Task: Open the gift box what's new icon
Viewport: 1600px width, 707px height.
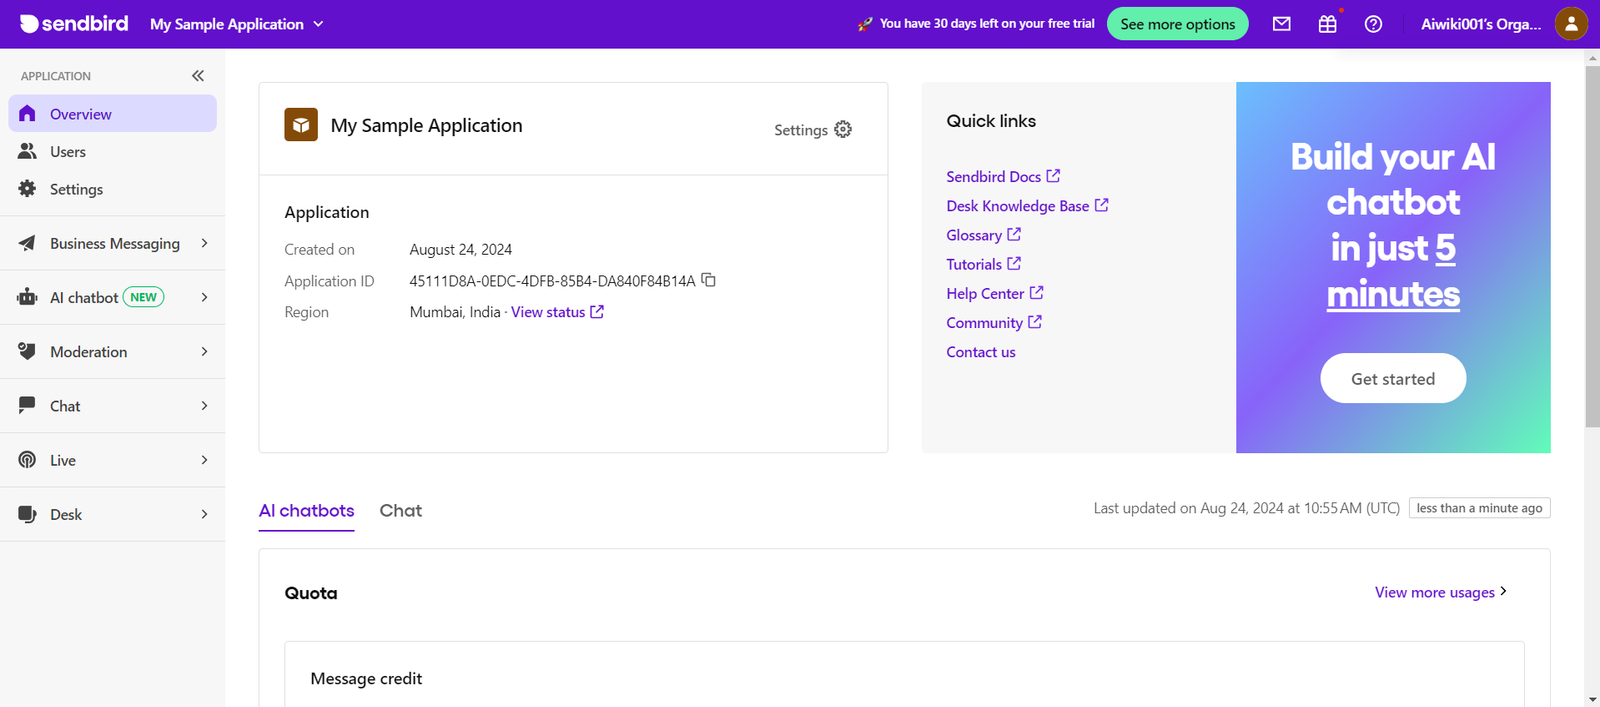Action: point(1328,24)
